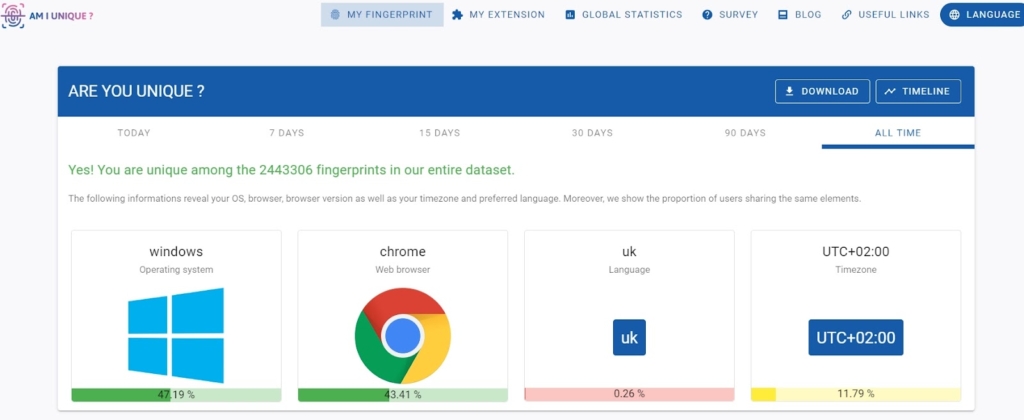Open My Fingerprint page
The height and width of the screenshot is (420, 1024).
[x=382, y=15]
